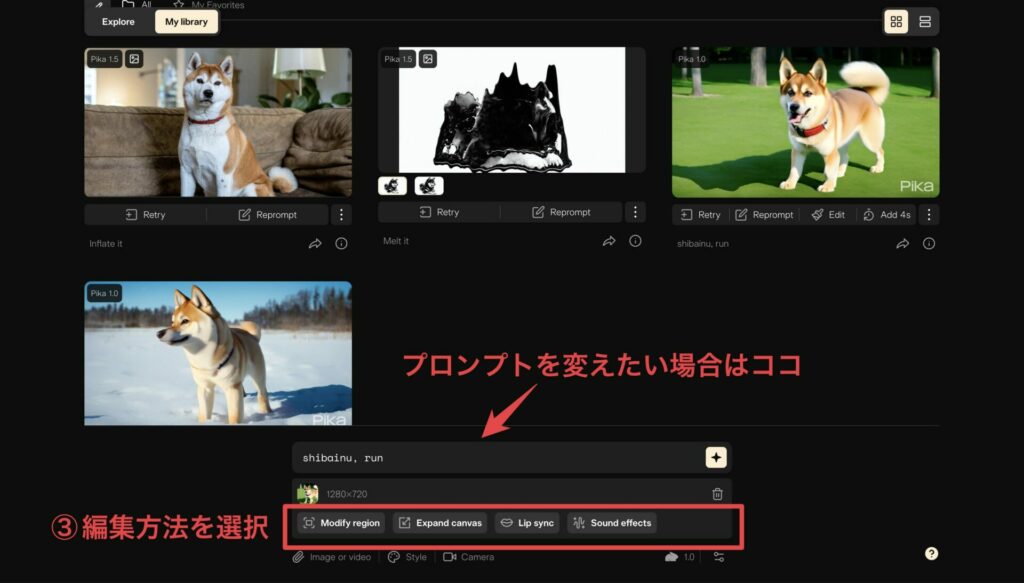Select the Modify region tool
The width and height of the screenshot is (1024, 583).
coord(339,523)
